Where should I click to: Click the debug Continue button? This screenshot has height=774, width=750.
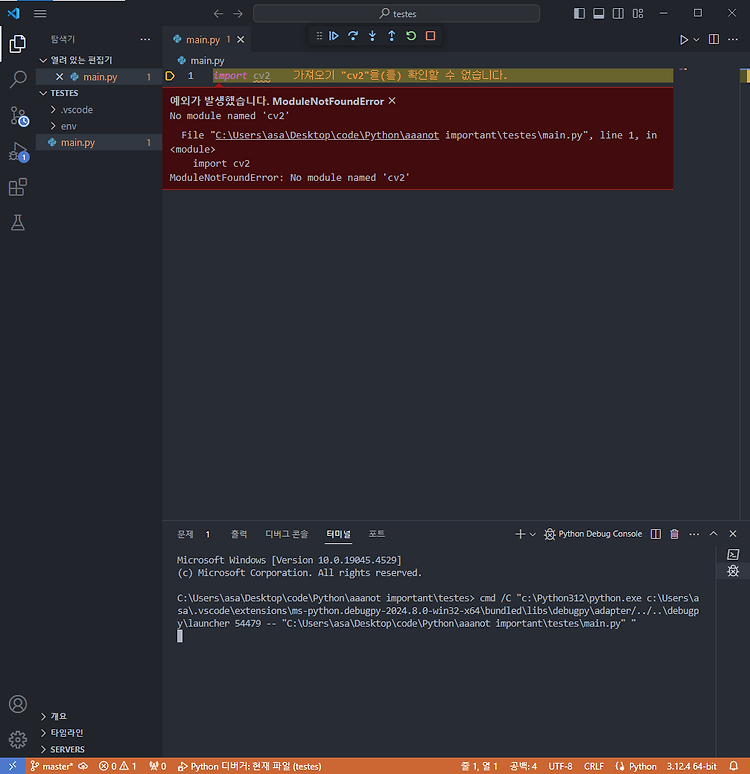point(334,36)
